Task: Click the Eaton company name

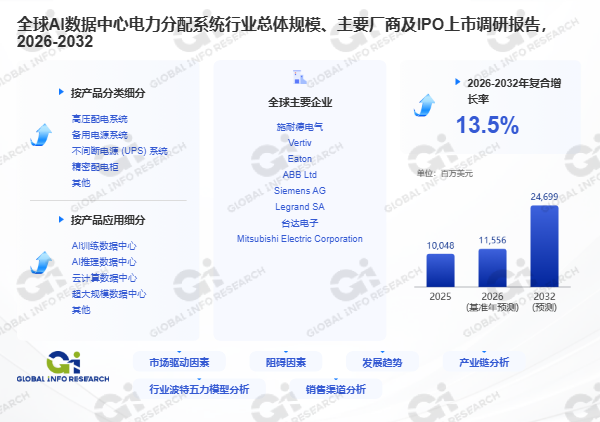Action: (300, 159)
